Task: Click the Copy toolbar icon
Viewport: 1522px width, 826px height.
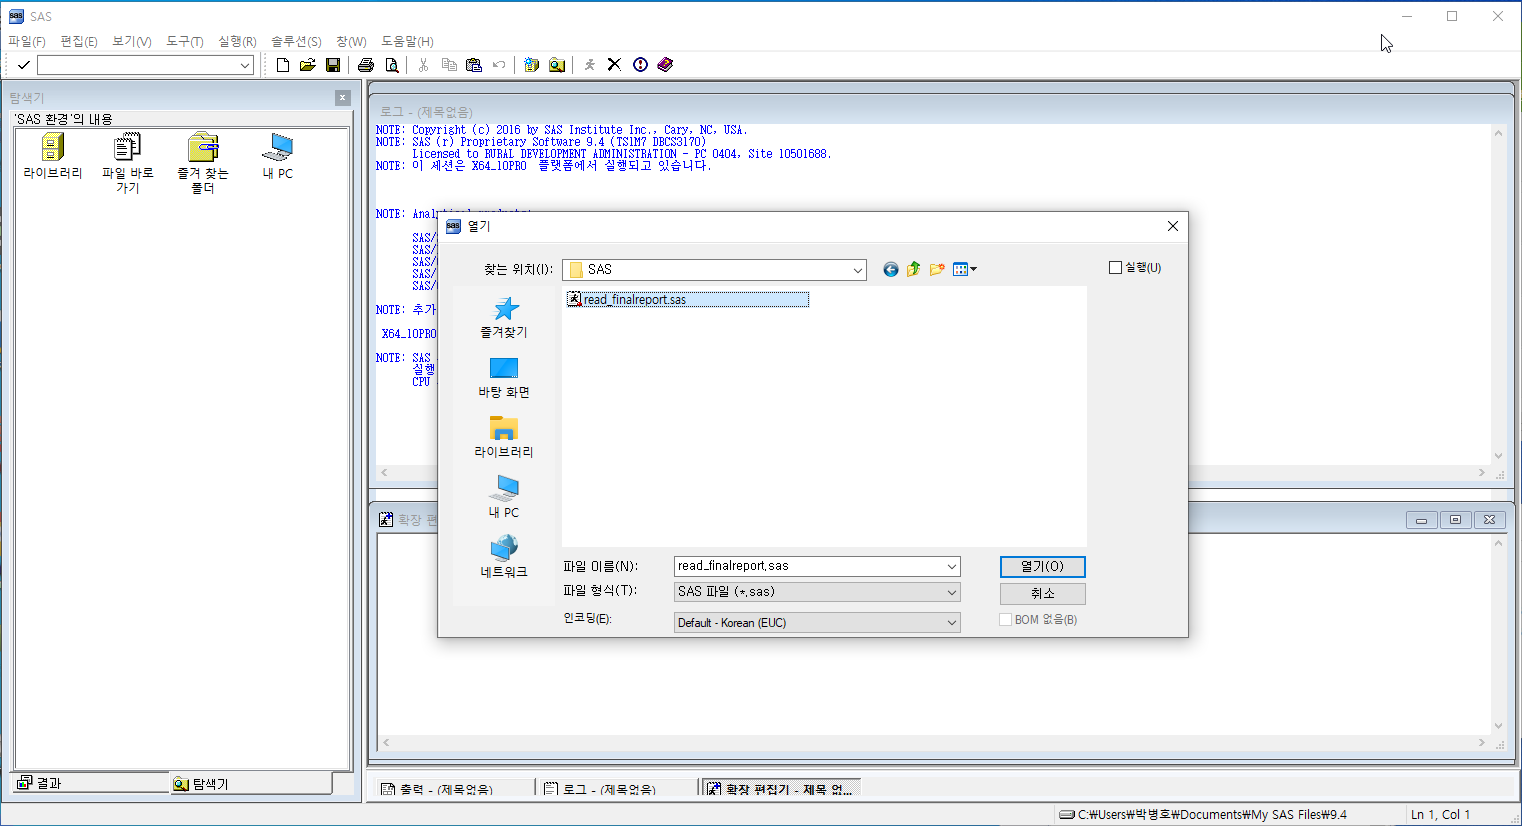Action: click(449, 65)
